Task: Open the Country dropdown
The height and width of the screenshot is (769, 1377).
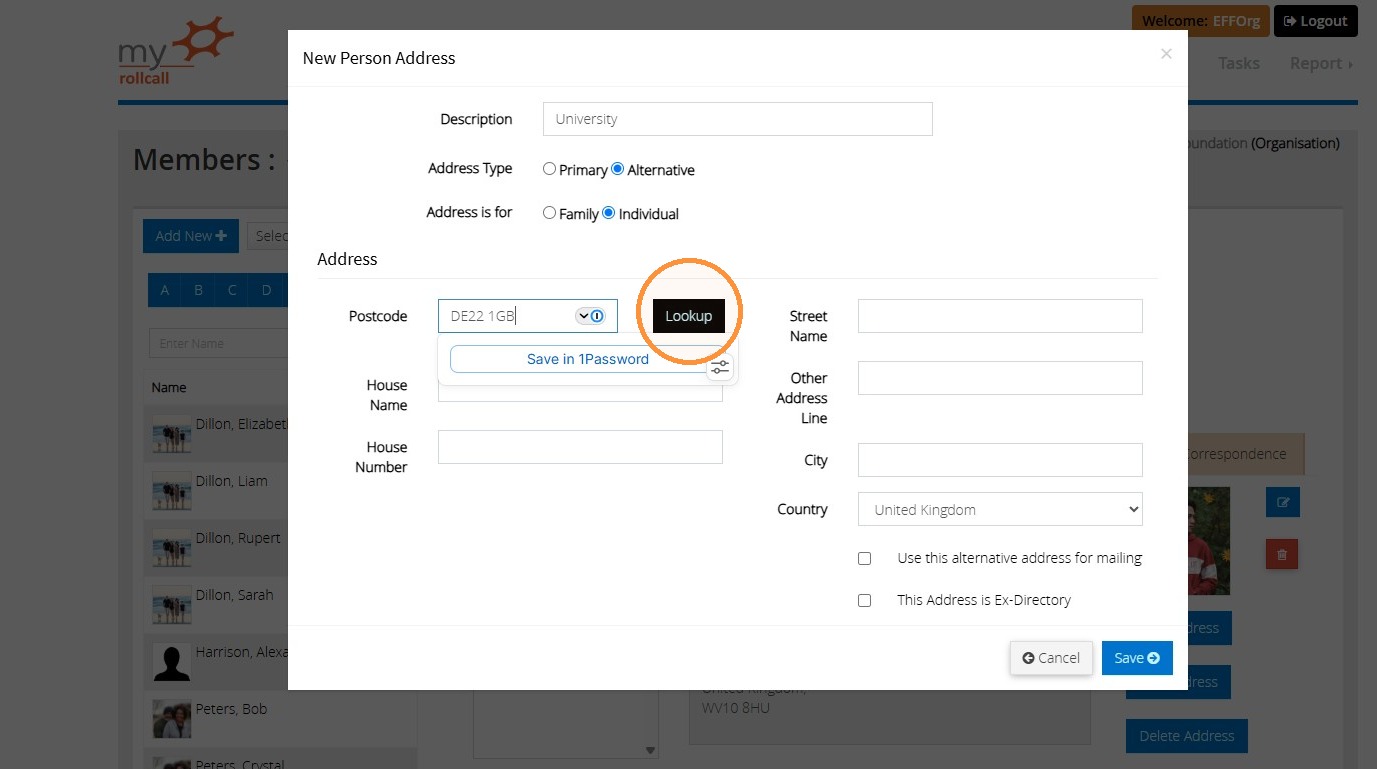Action: point(1000,509)
